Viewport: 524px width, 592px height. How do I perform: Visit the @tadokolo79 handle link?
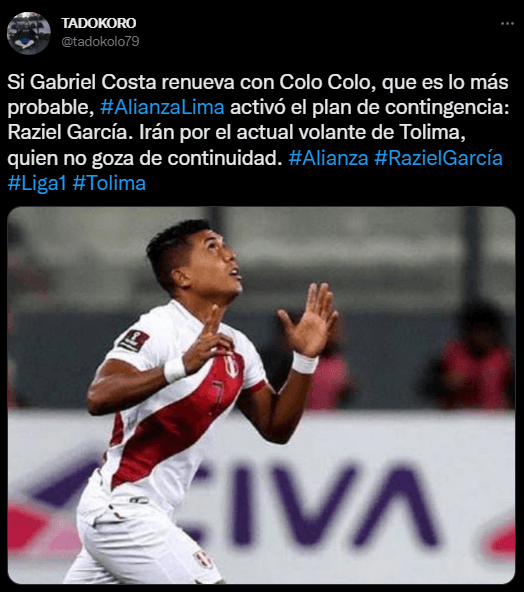[100, 41]
